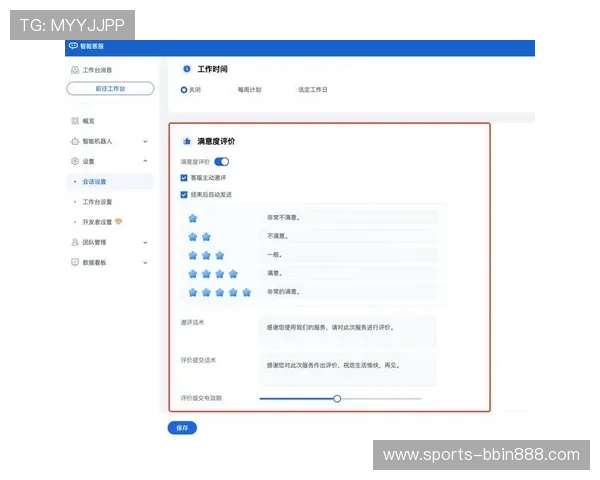Click the 评价提交有效期 slider handle
Screen dimensions: 600x480
tap(337, 398)
